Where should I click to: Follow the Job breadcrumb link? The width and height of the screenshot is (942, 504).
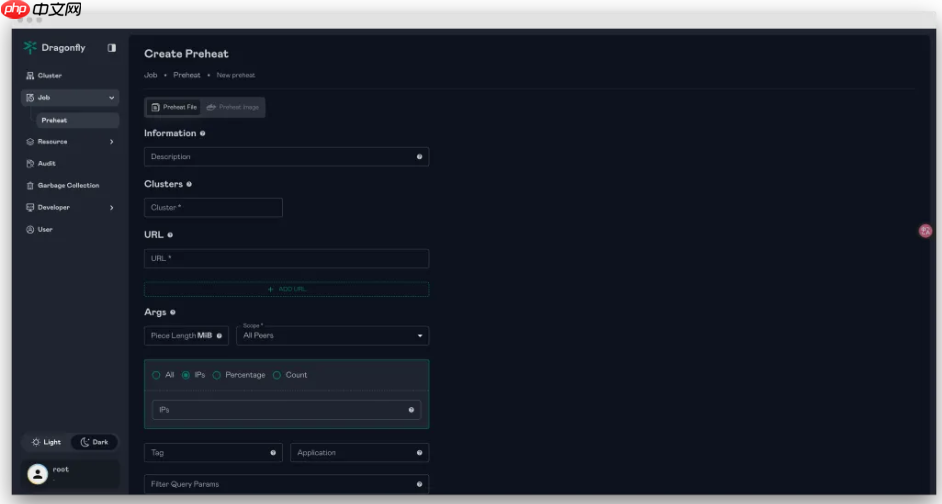coord(151,75)
